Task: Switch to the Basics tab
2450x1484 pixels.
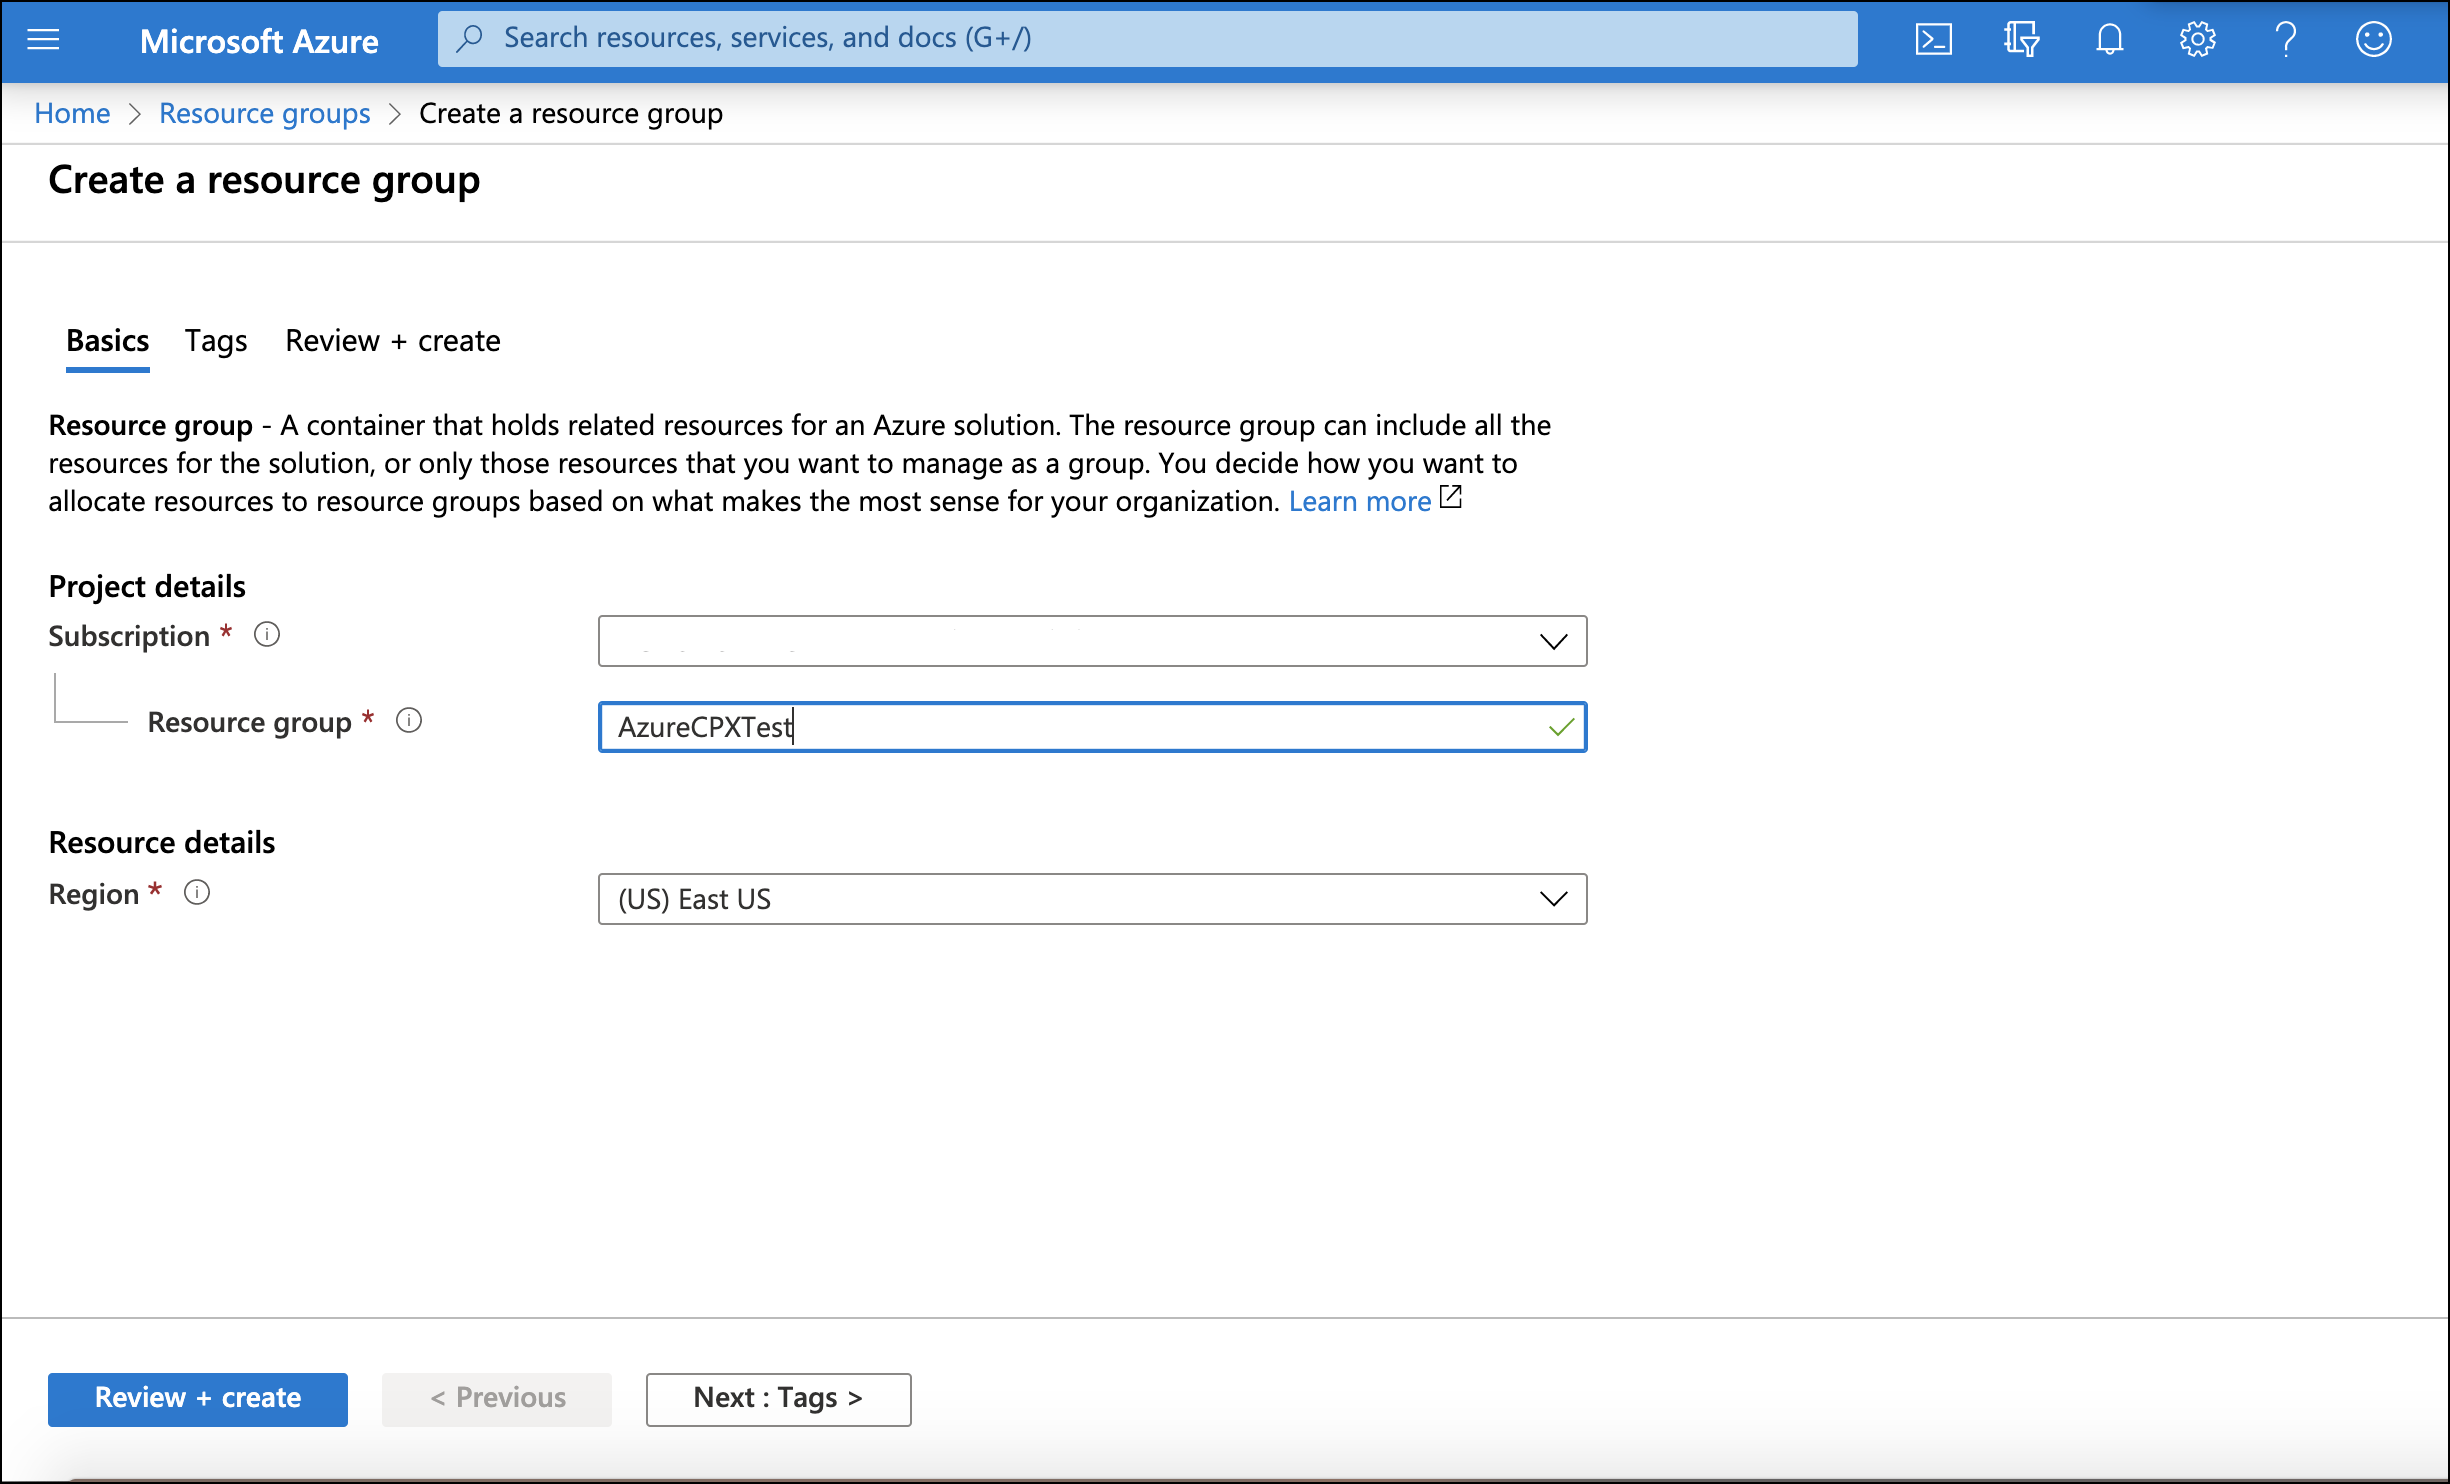Action: pyautogui.click(x=108, y=341)
